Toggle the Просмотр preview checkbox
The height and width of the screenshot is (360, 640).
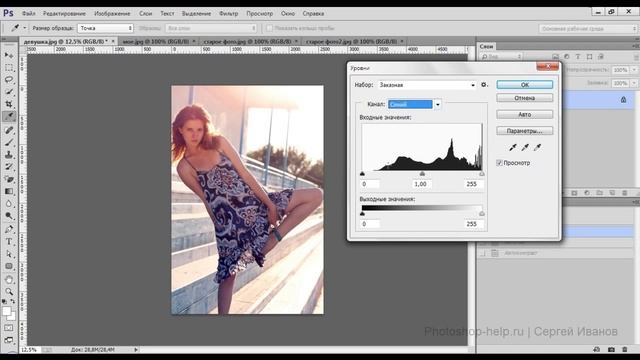(x=499, y=163)
